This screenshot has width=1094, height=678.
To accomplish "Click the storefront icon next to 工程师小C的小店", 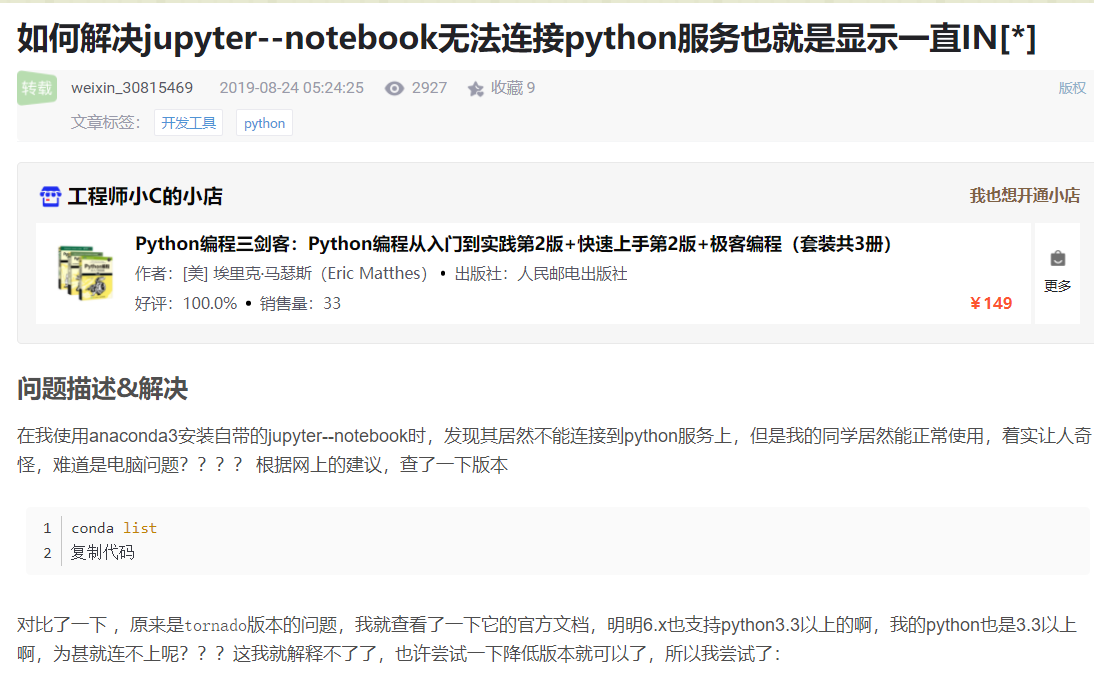I will (x=51, y=196).
